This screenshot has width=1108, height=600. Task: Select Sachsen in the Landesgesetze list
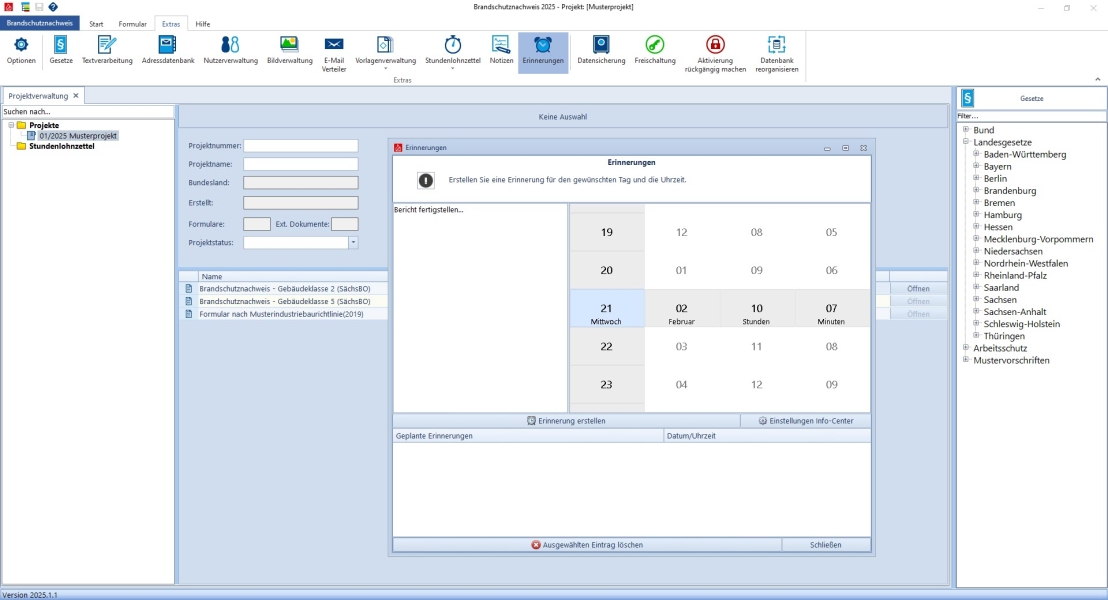click(1000, 300)
